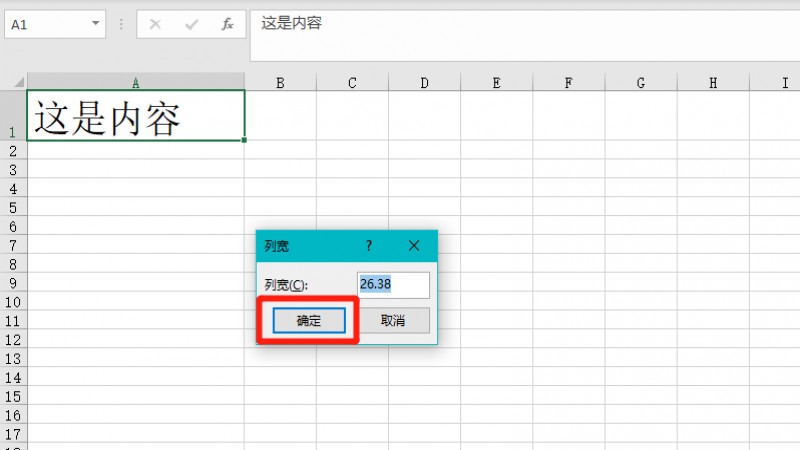Select column B header
The width and height of the screenshot is (800, 450).
[x=280, y=82]
